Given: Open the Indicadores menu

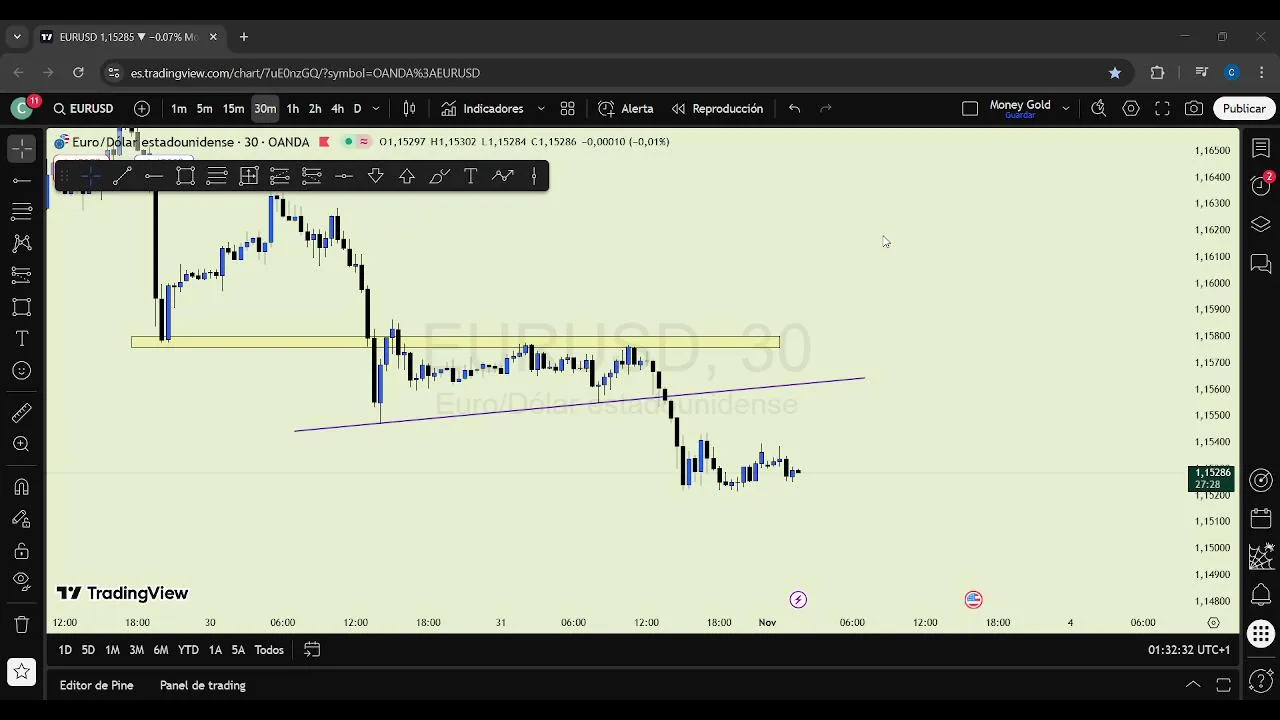Looking at the screenshot, I should (x=483, y=108).
